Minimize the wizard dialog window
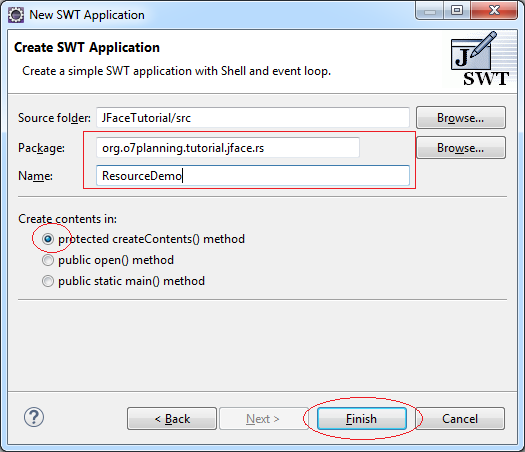 pyautogui.click(x=430, y=11)
